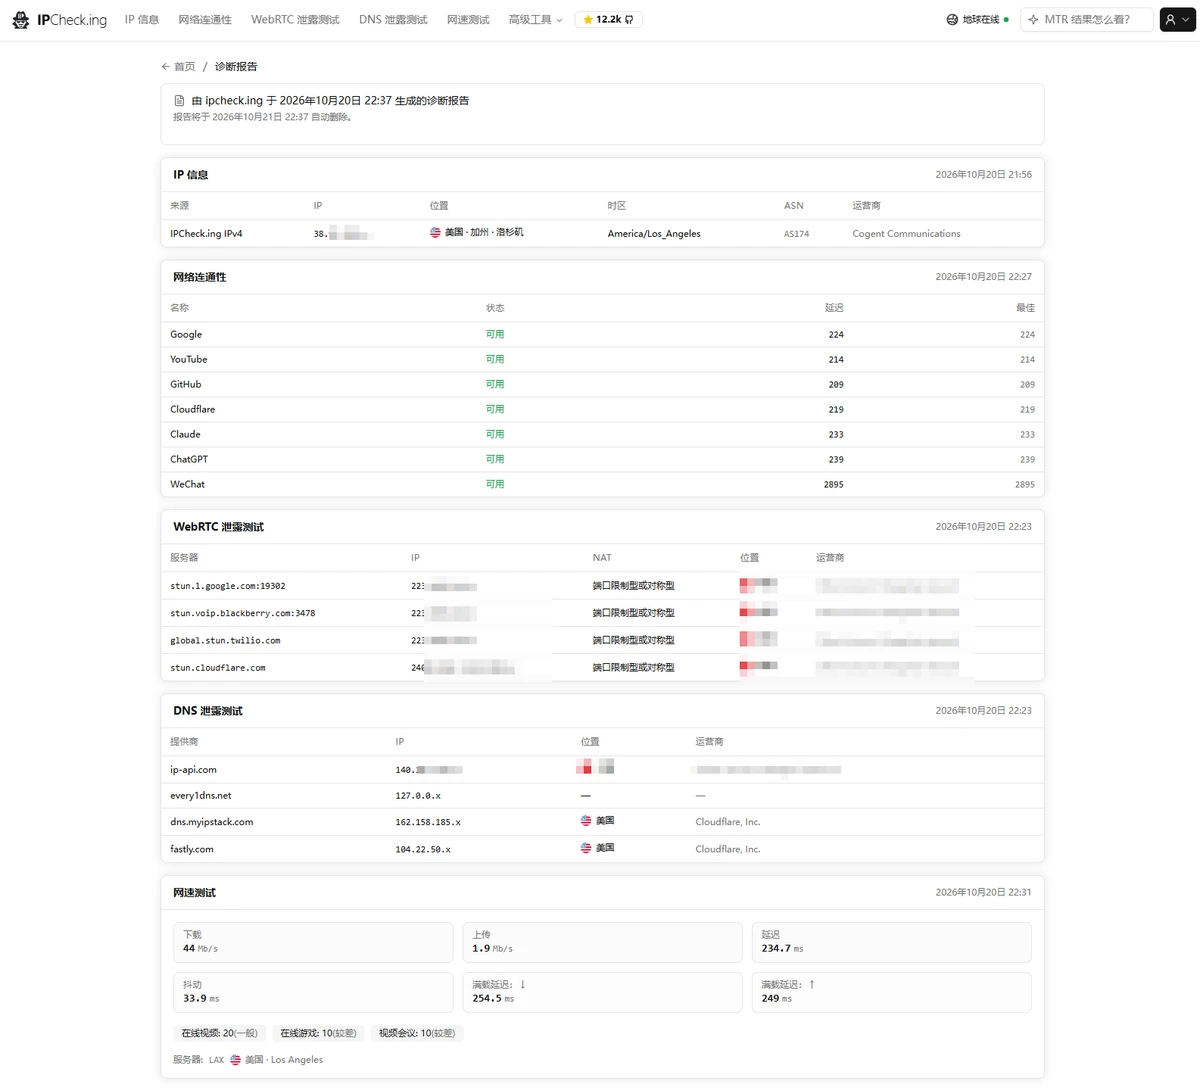Select the GitHub connectivity row name
The width and height of the screenshot is (1200, 1090).
point(186,385)
